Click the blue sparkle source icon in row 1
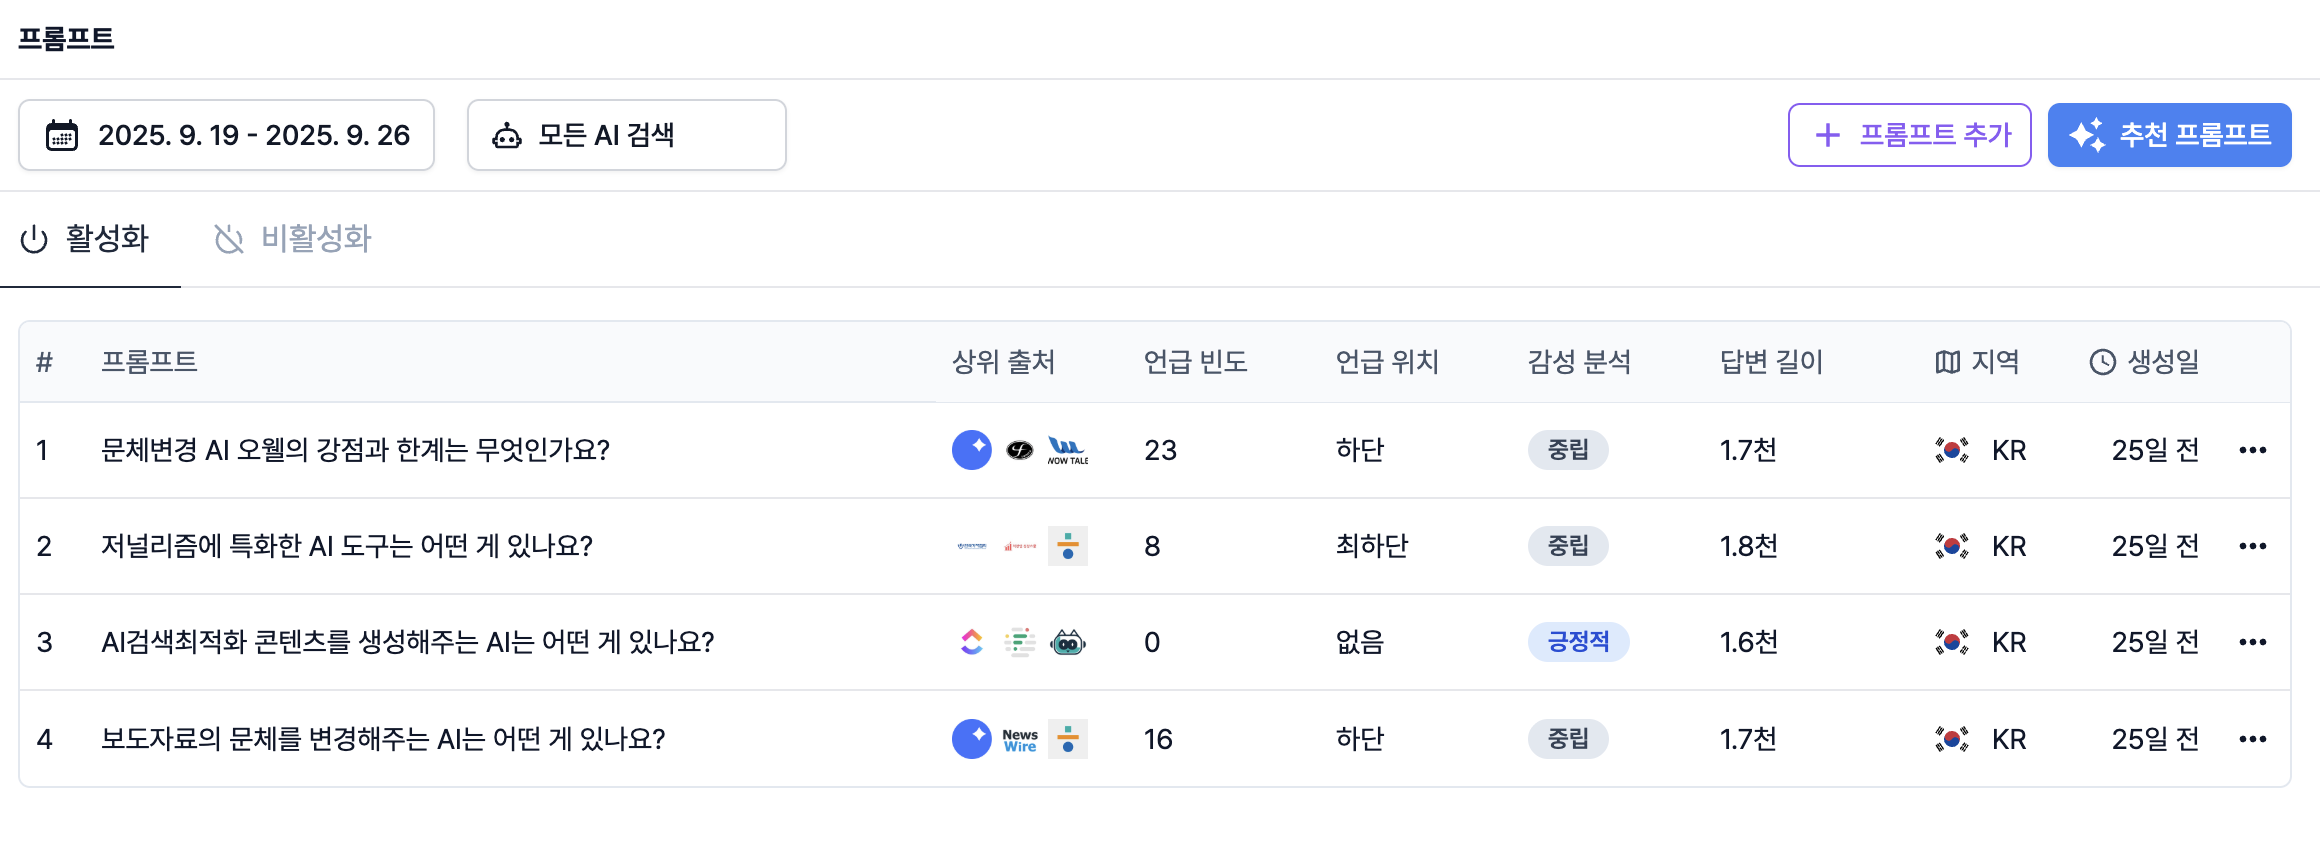This screenshot has height=842, width=2320. [971, 450]
